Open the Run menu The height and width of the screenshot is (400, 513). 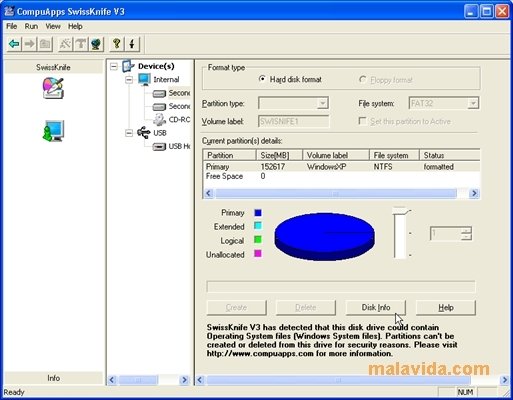click(x=31, y=26)
